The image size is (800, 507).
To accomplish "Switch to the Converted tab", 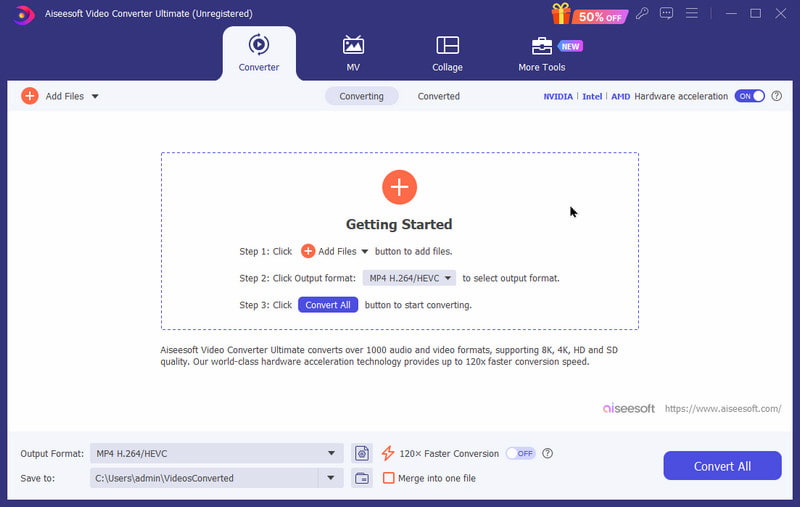I will 438,96.
